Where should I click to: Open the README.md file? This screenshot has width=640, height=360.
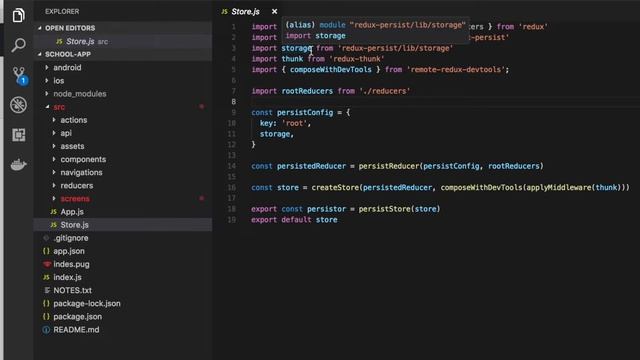76,329
